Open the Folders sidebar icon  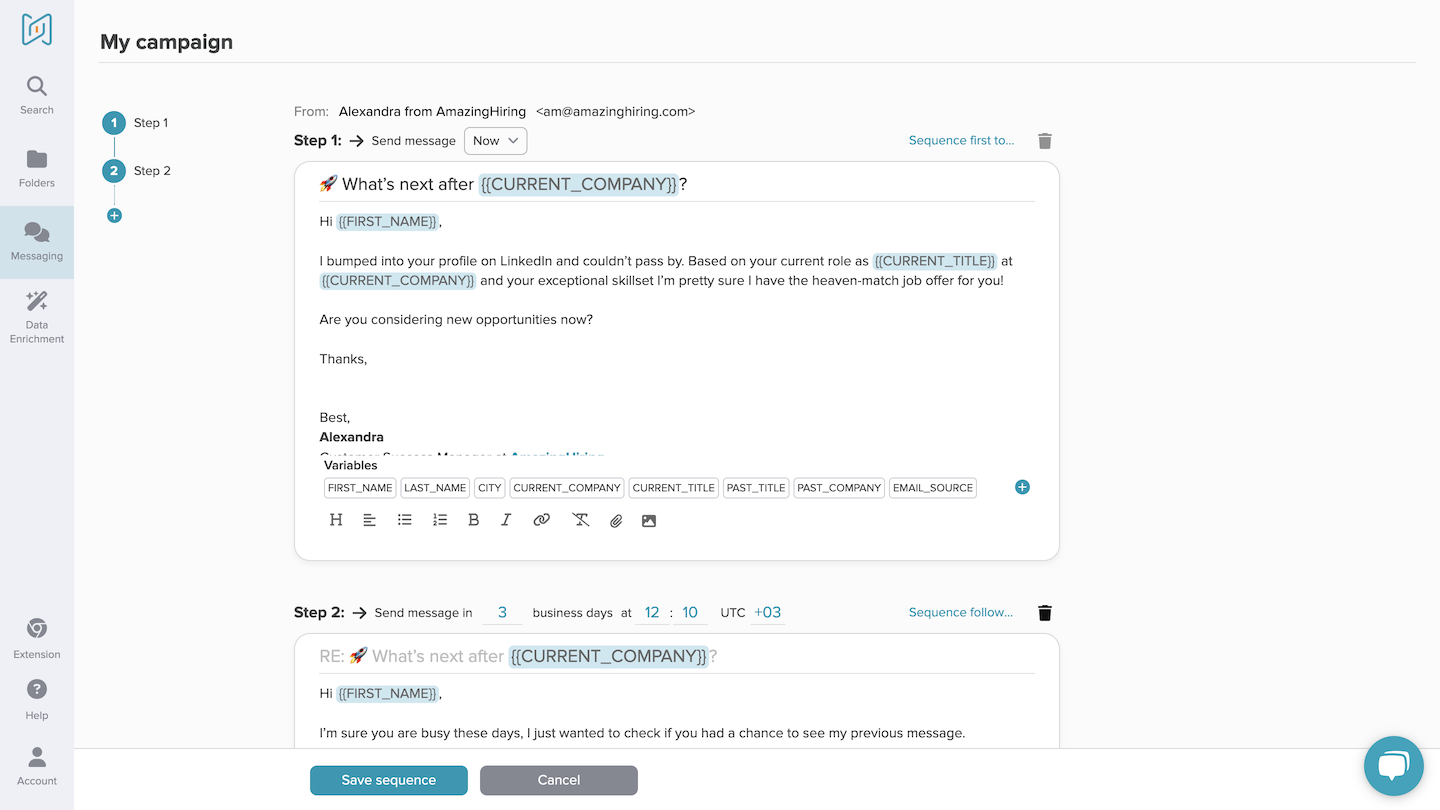(x=37, y=169)
